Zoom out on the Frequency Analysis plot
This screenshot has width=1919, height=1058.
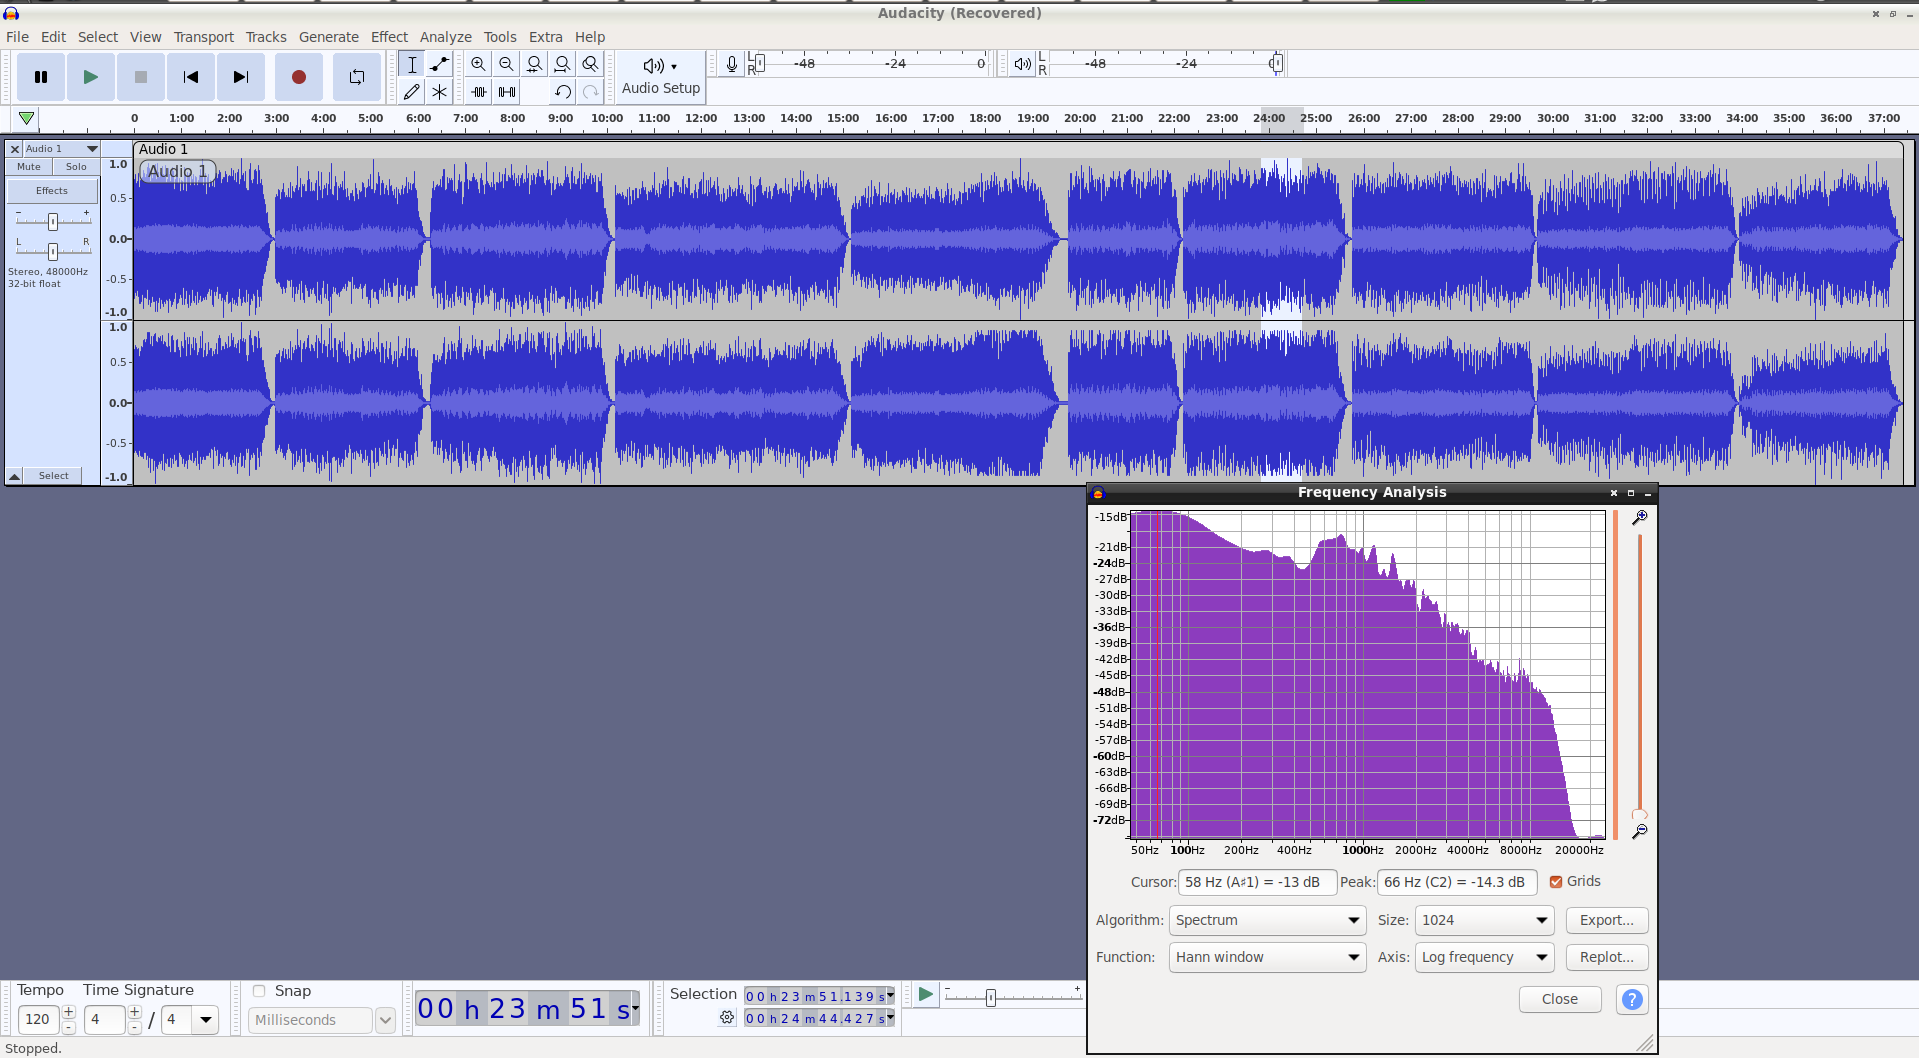pyautogui.click(x=1640, y=832)
